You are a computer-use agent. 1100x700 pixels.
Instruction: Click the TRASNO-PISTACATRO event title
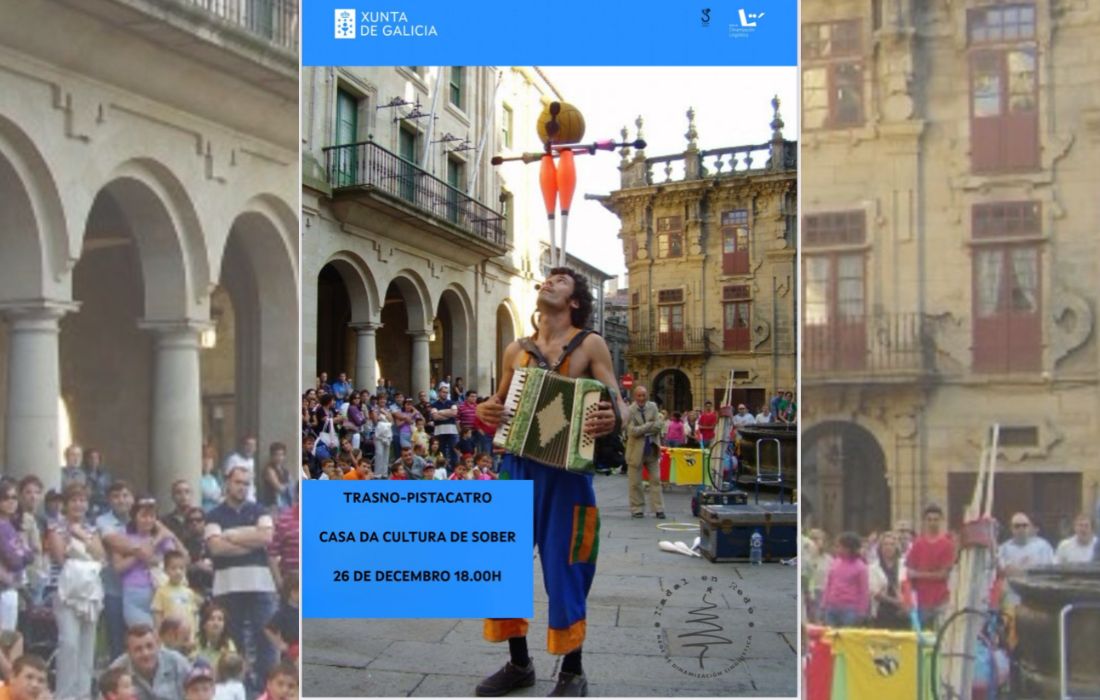tap(417, 497)
